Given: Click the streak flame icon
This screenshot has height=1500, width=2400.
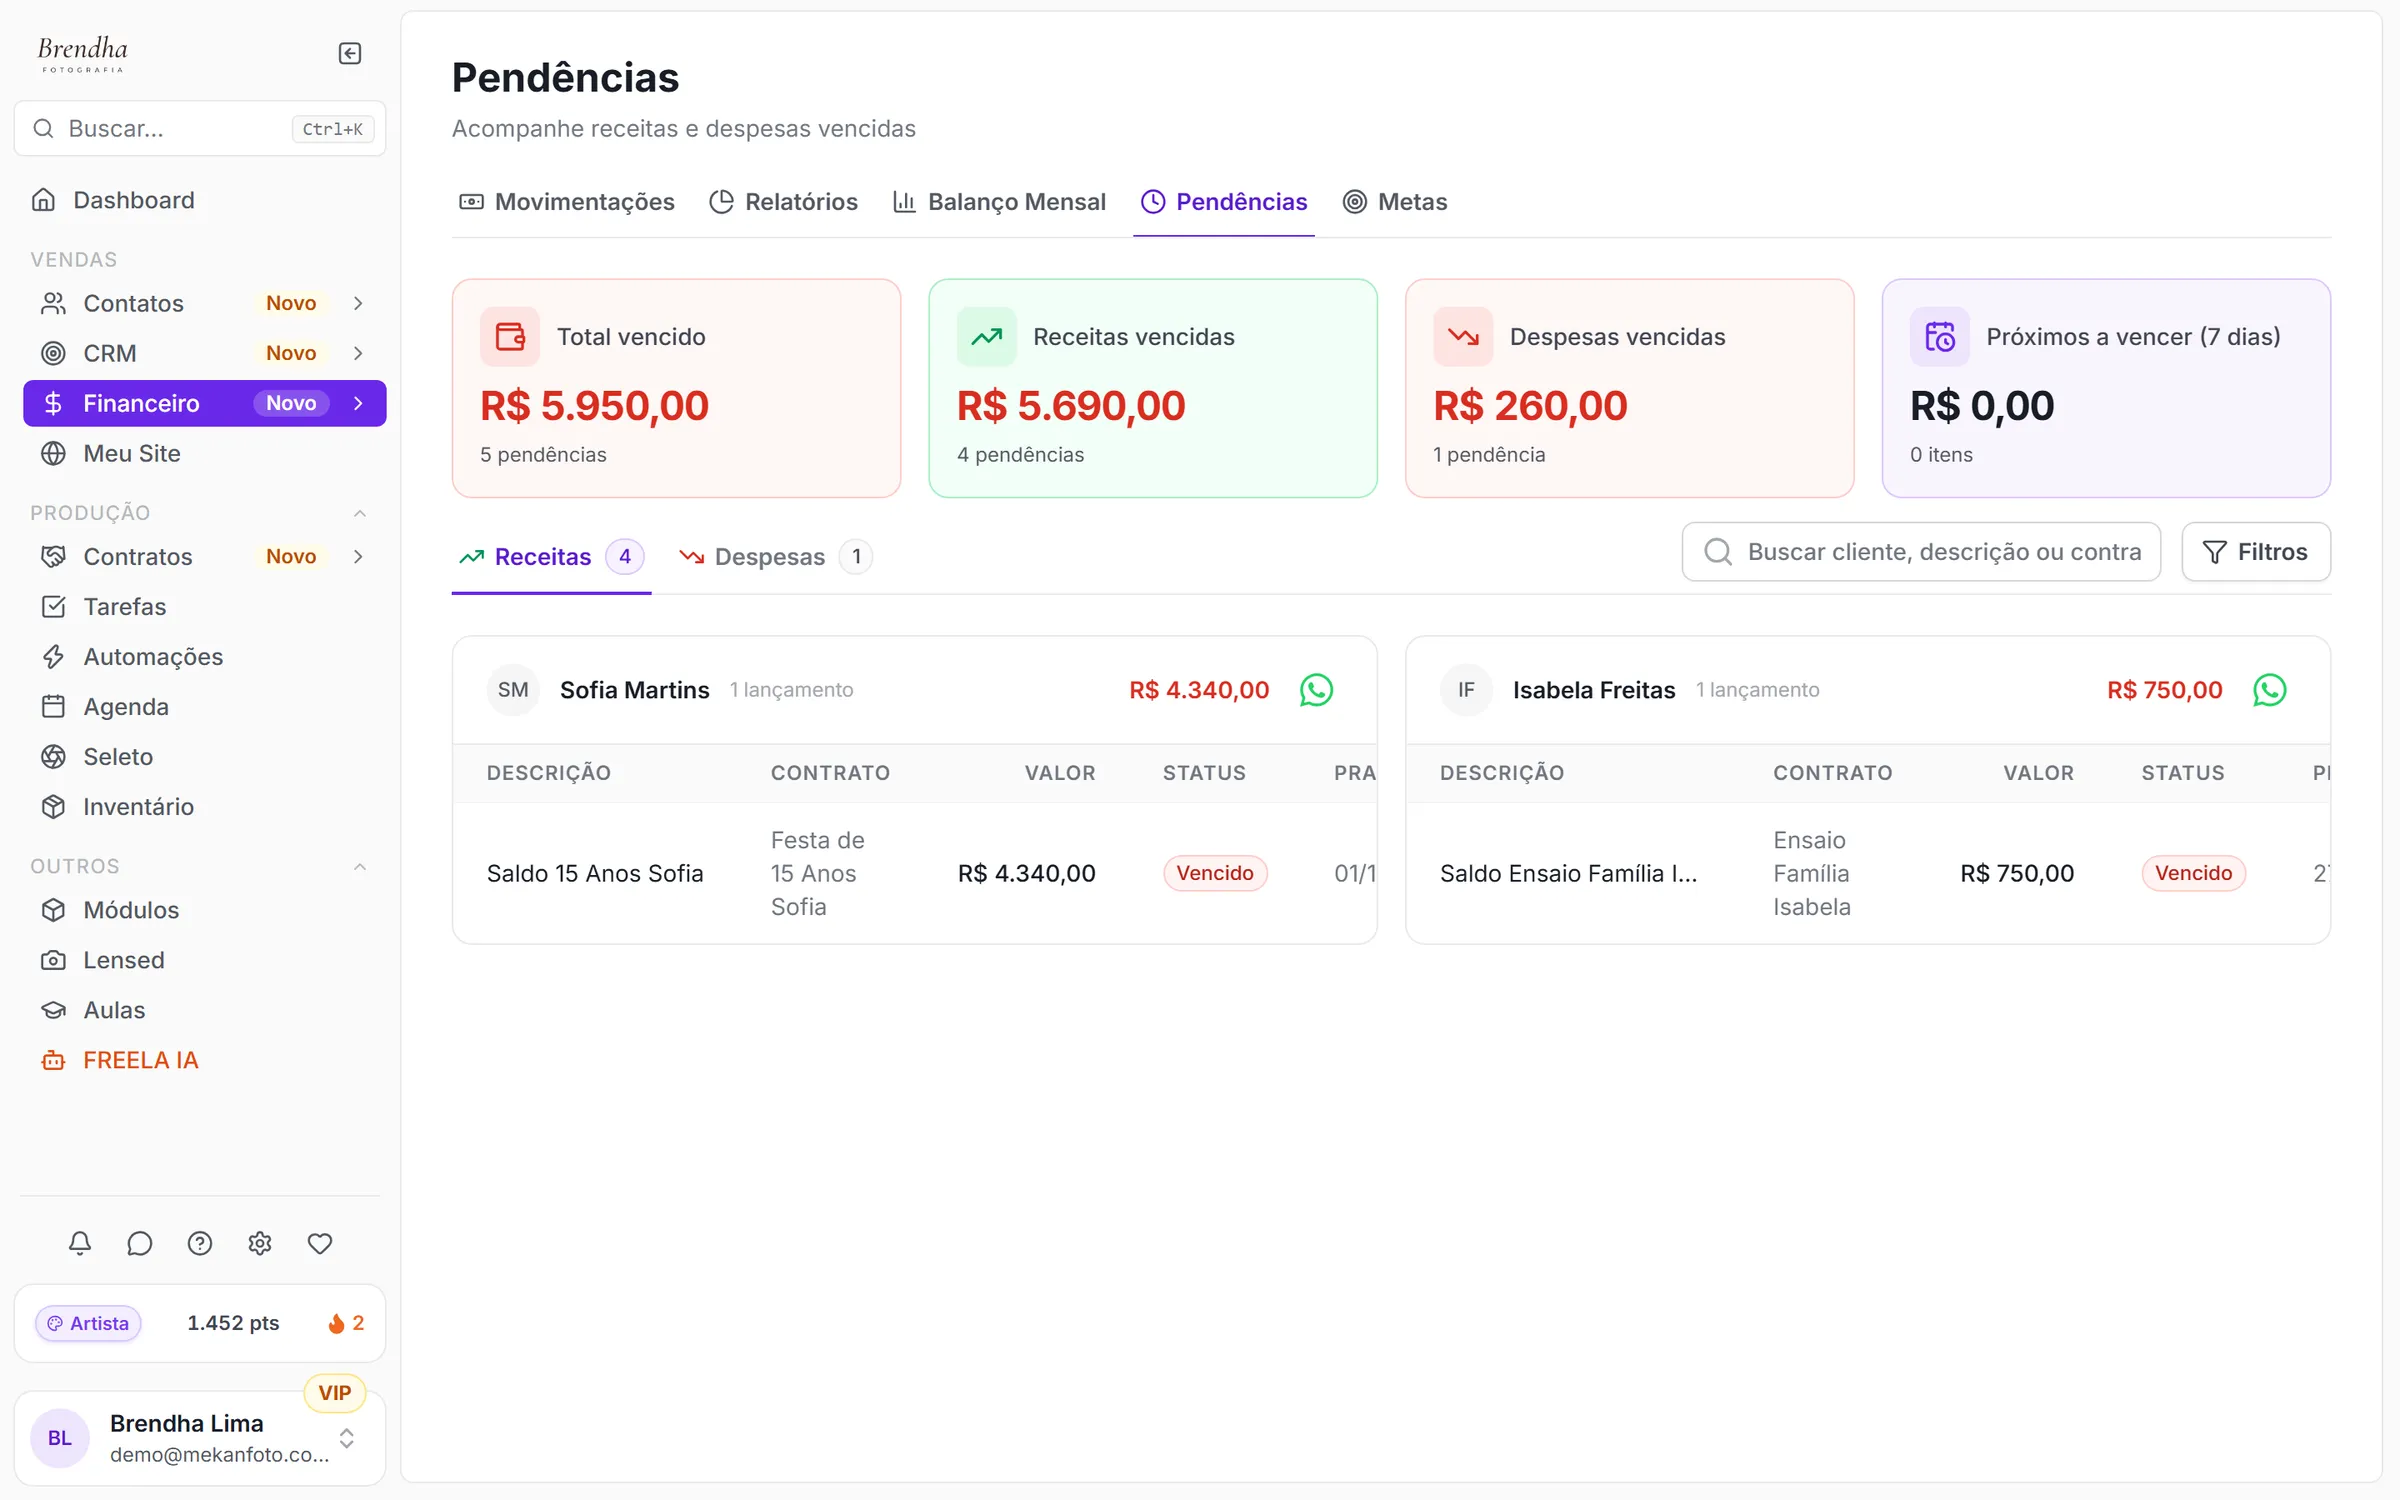Looking at the screenshot, I should click(x=337, y=1323).
